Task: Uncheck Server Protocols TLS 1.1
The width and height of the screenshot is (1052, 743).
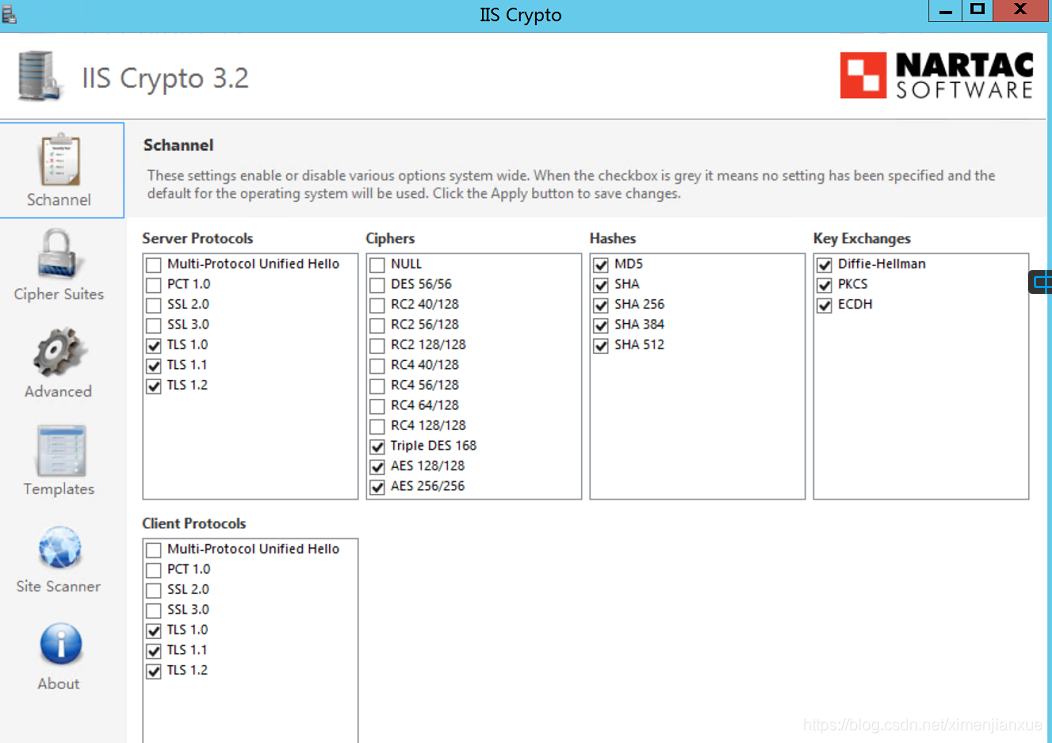Action: (154, 365)
